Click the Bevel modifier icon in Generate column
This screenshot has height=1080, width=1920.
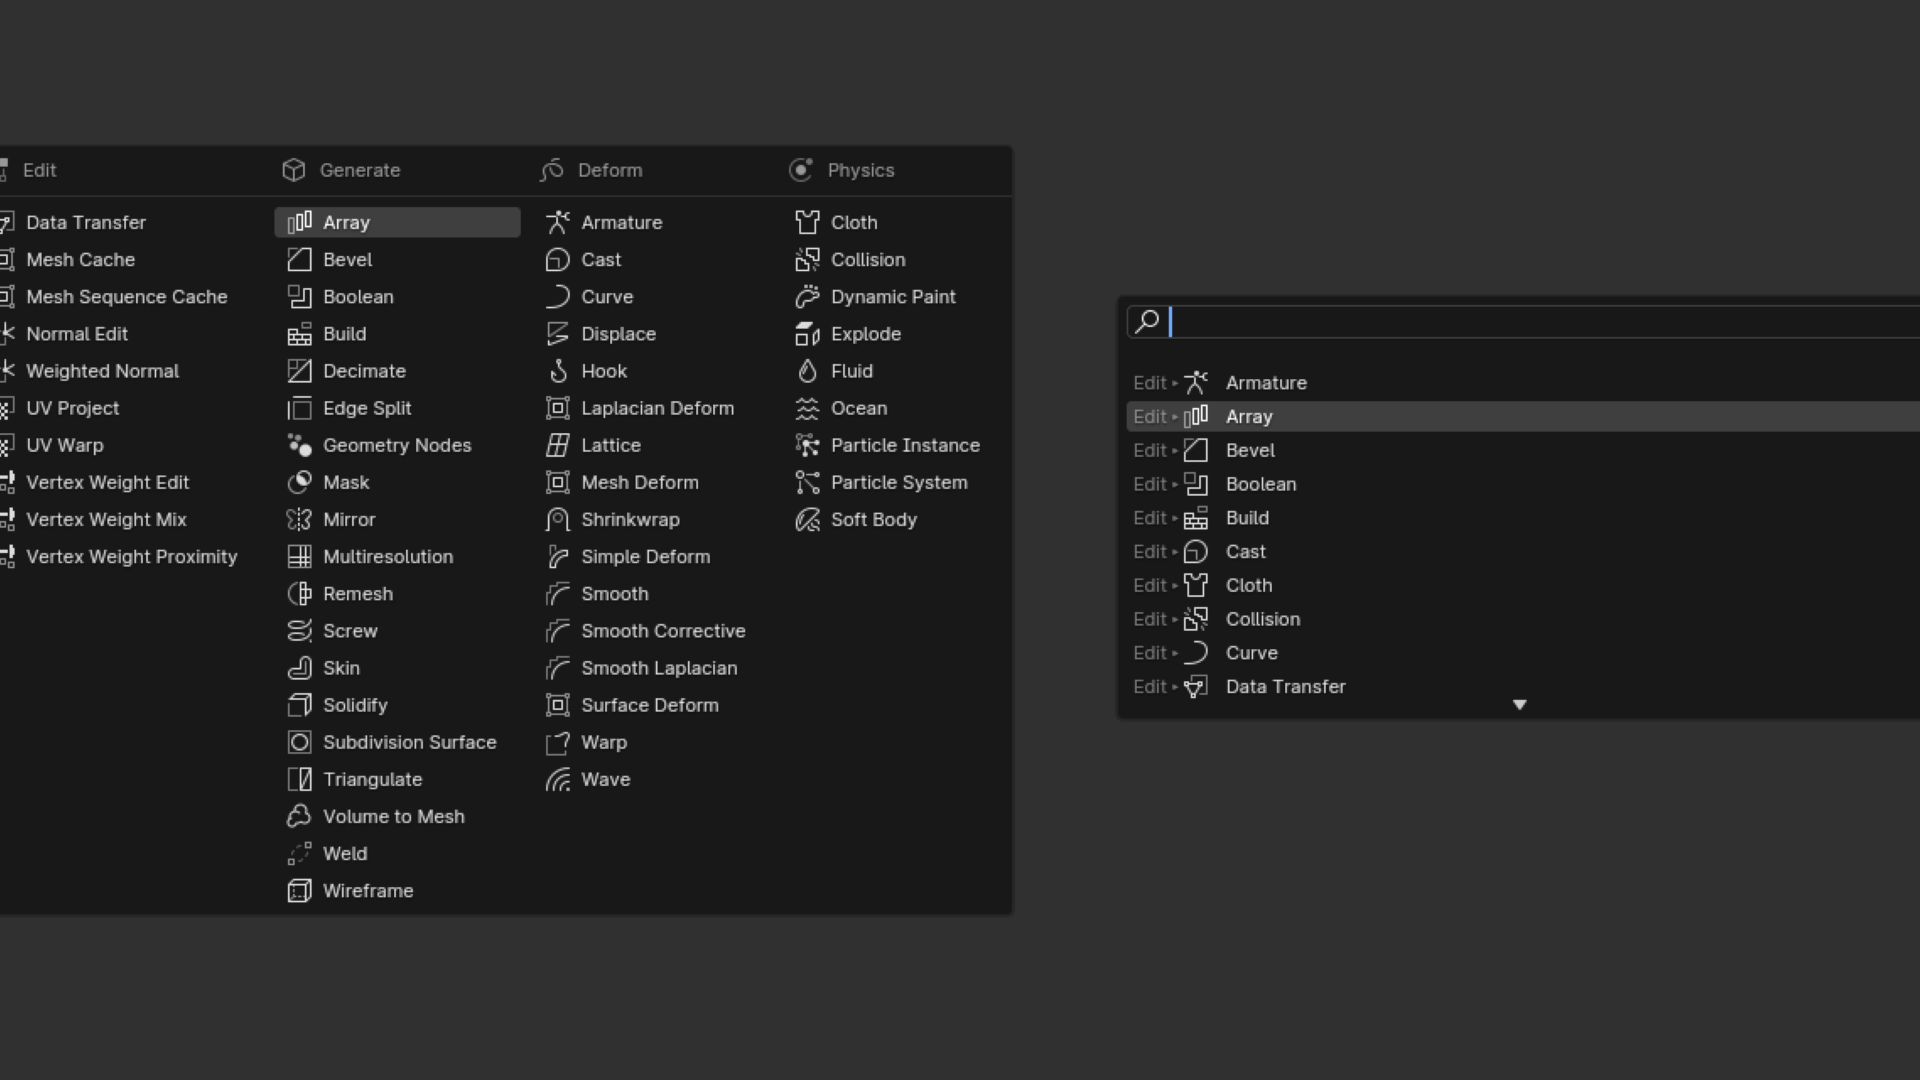299,260
